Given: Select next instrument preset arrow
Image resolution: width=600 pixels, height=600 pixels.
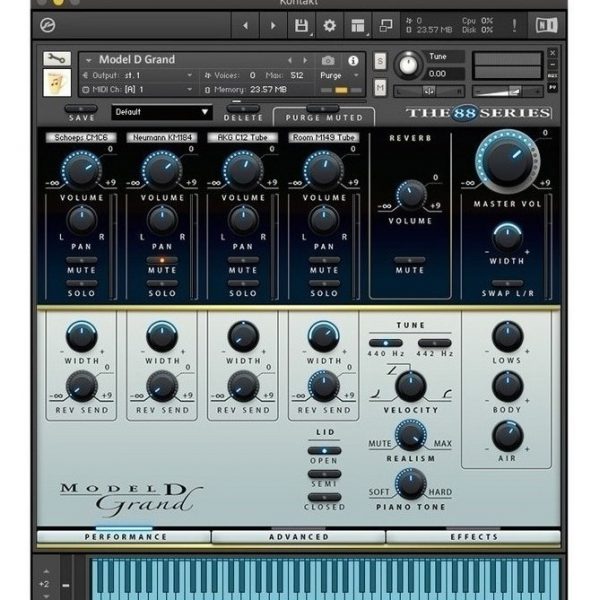Looking at the screenshot, I should click(x=305, y=60).
